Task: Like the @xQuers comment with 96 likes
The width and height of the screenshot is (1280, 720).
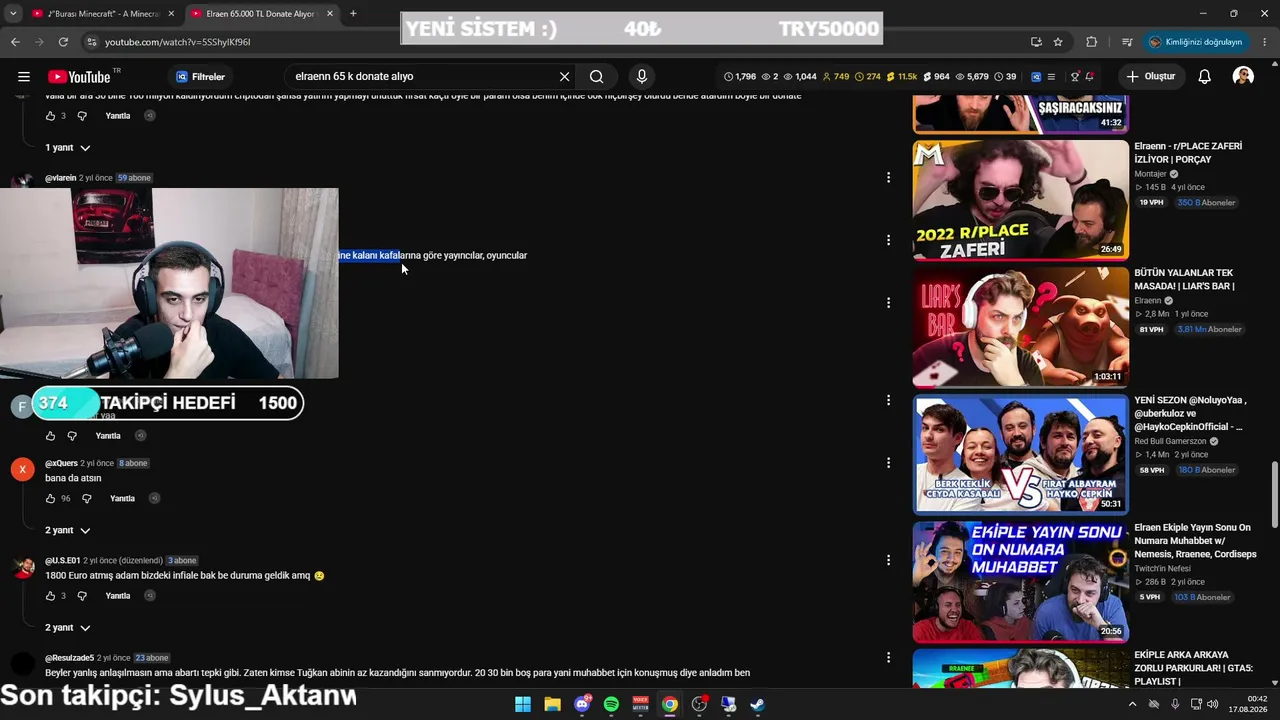Action: [x=50, y=498]
